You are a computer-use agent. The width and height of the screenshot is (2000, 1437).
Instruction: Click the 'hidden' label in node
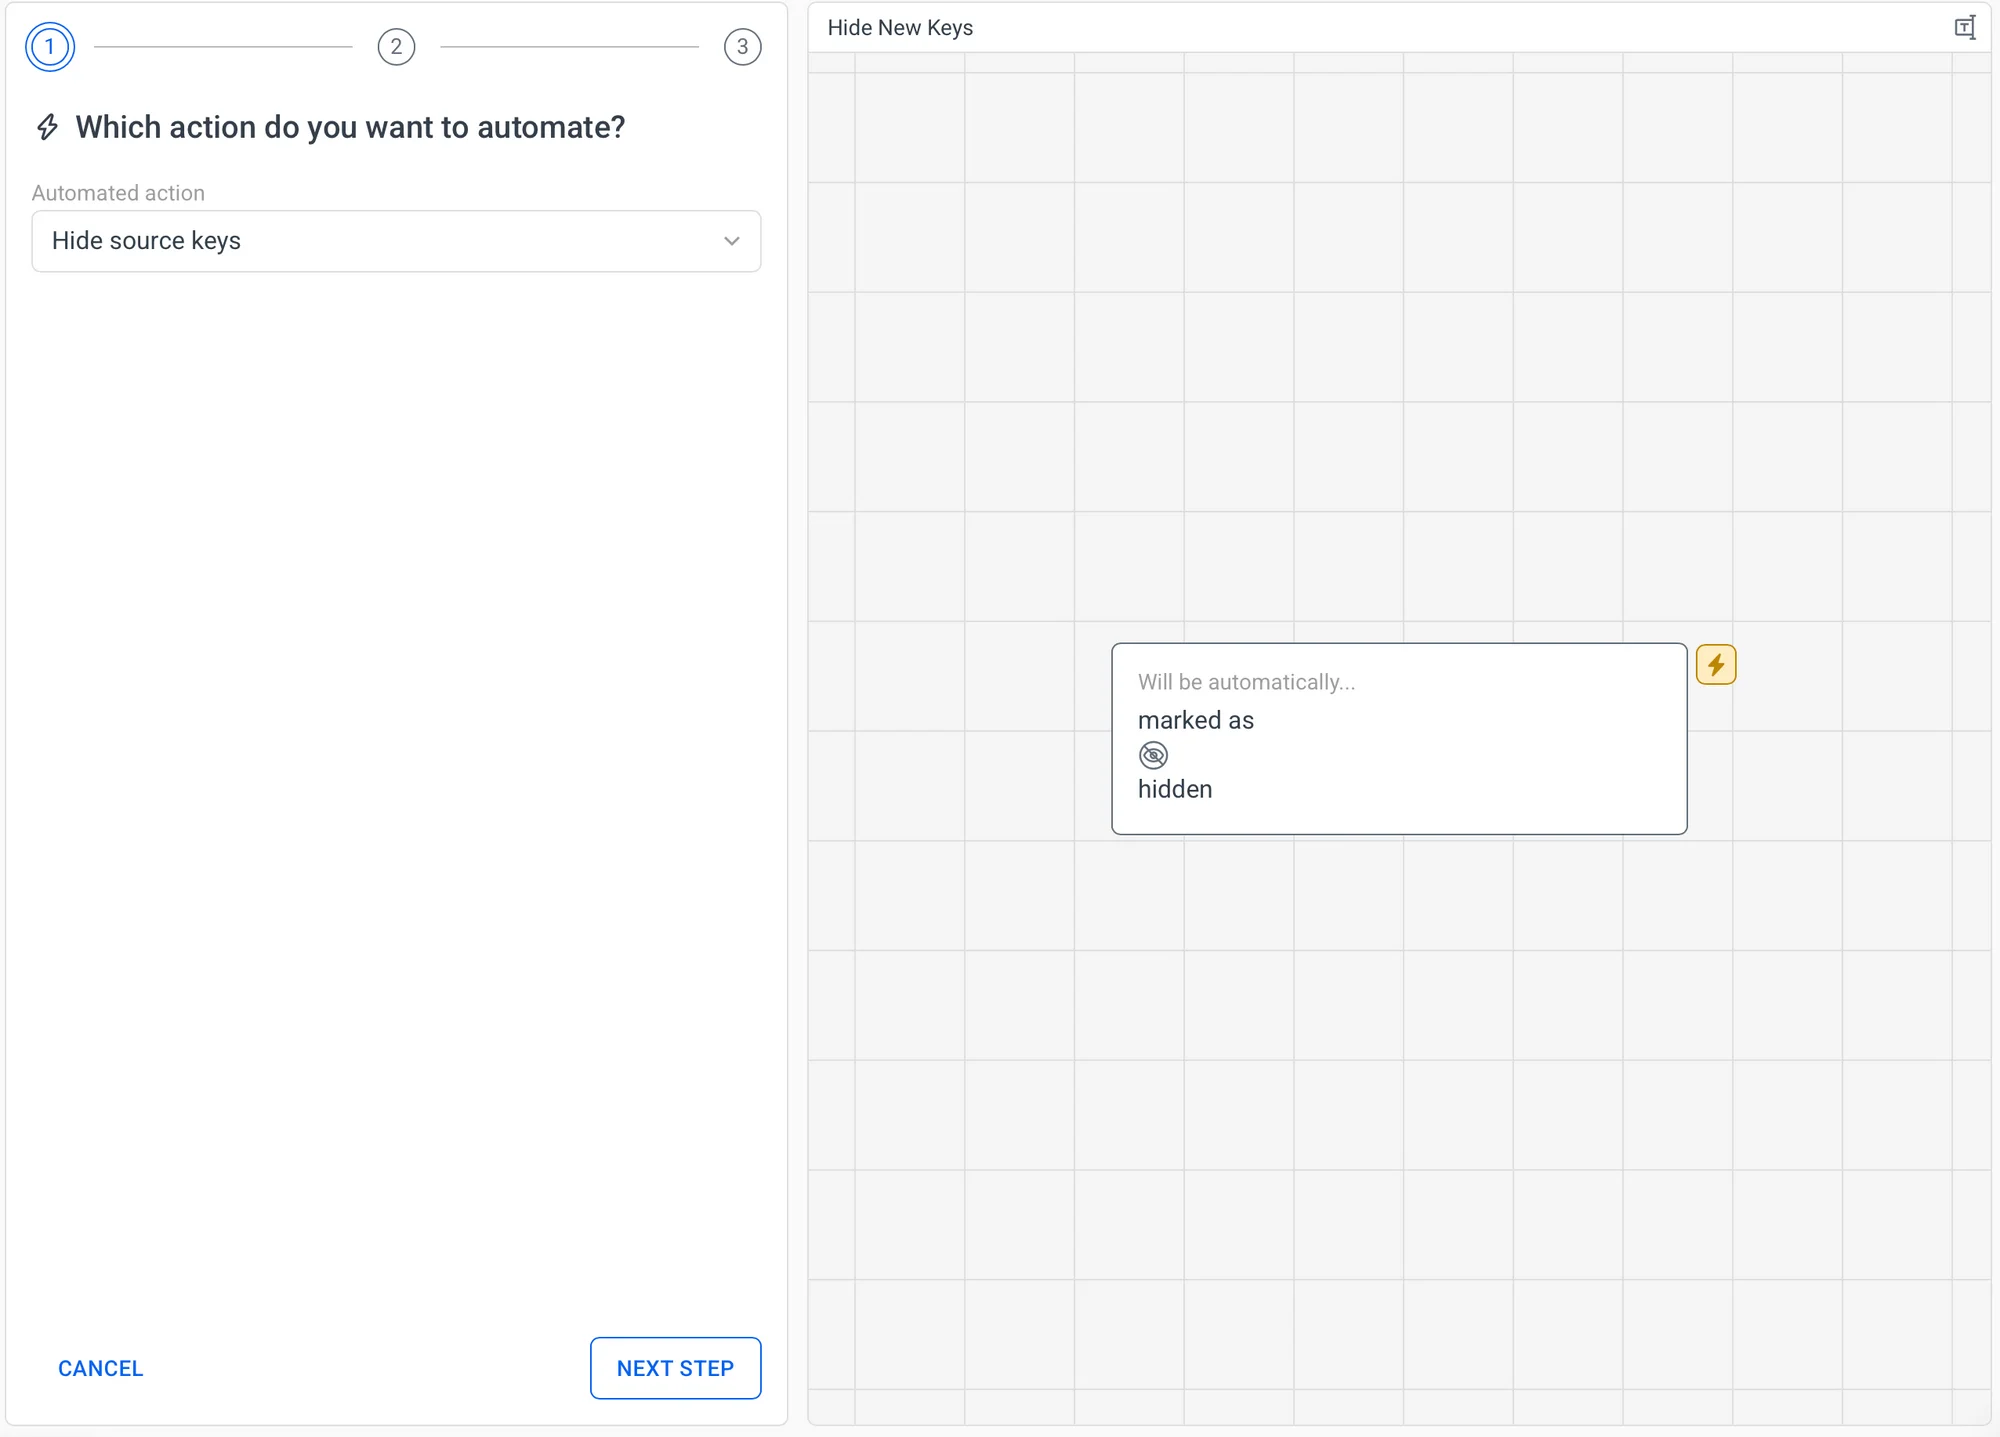coord(1175,789)
